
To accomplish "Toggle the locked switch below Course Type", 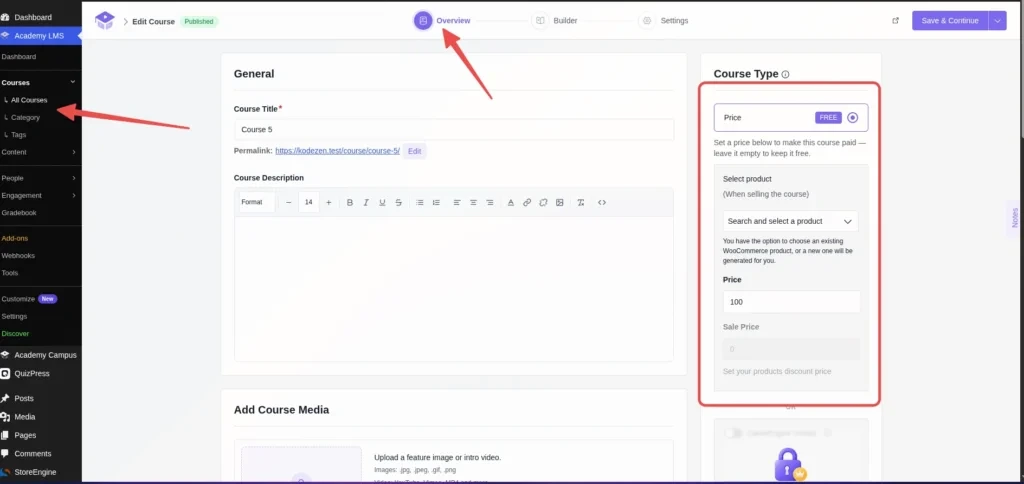I will (x=733, y=432).
